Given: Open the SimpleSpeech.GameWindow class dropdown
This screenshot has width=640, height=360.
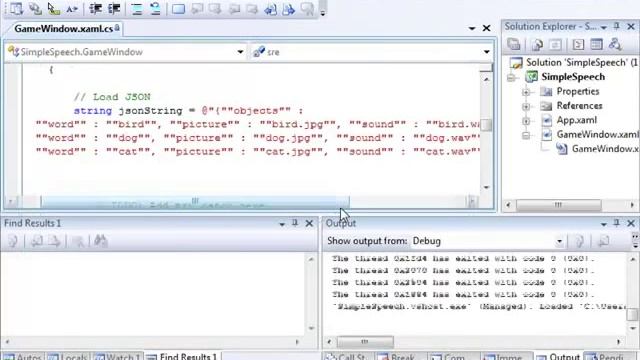Looking at the screenshot, I should tap(240, 52).
